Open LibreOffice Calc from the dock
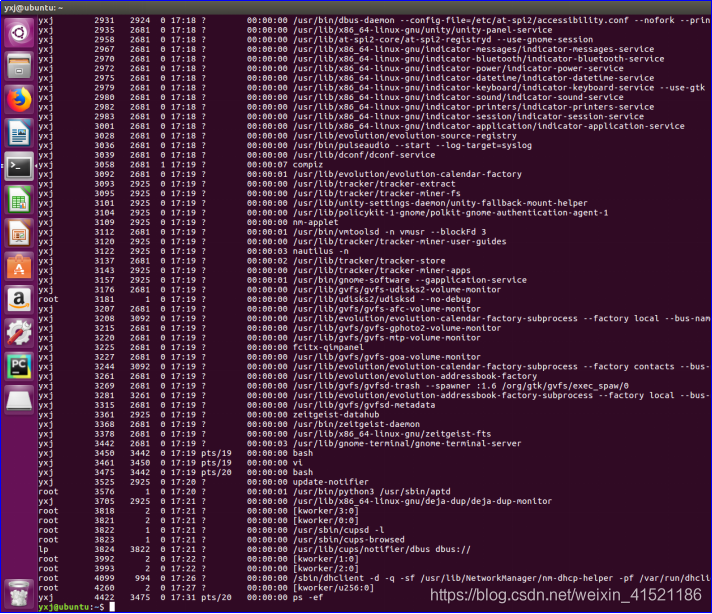This screenshot has height=614, width=712. [19, 200]
